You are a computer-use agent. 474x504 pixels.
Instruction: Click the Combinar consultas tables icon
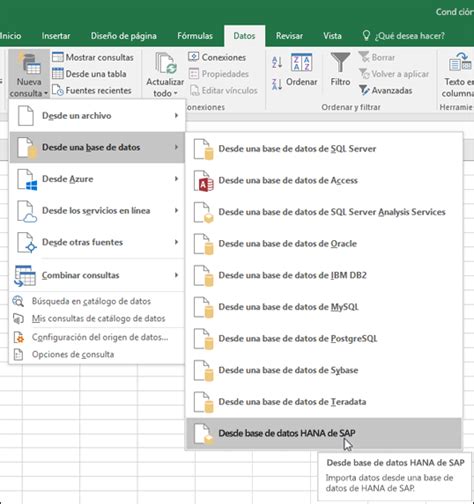point(25,276)
